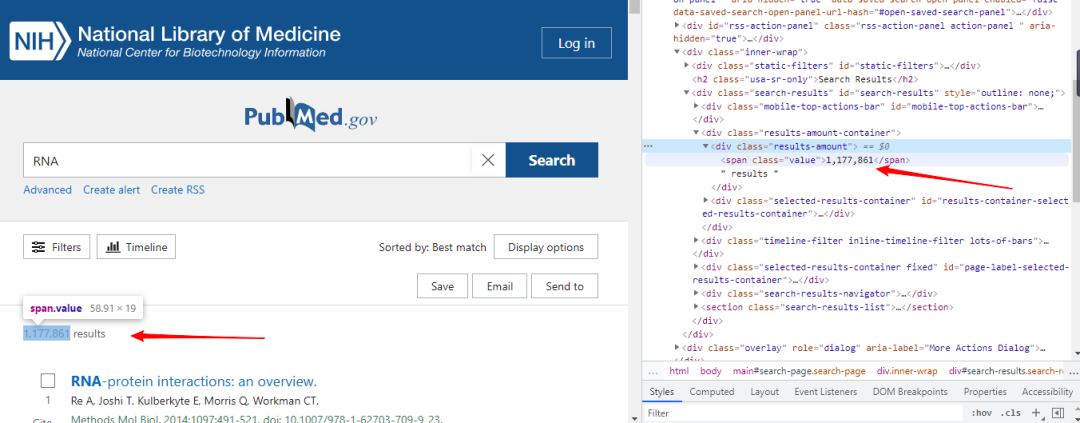Click the authors line Re A, Joshi T
The image size is (1080, 423).
pyautogui.click(x=195, y=401)
